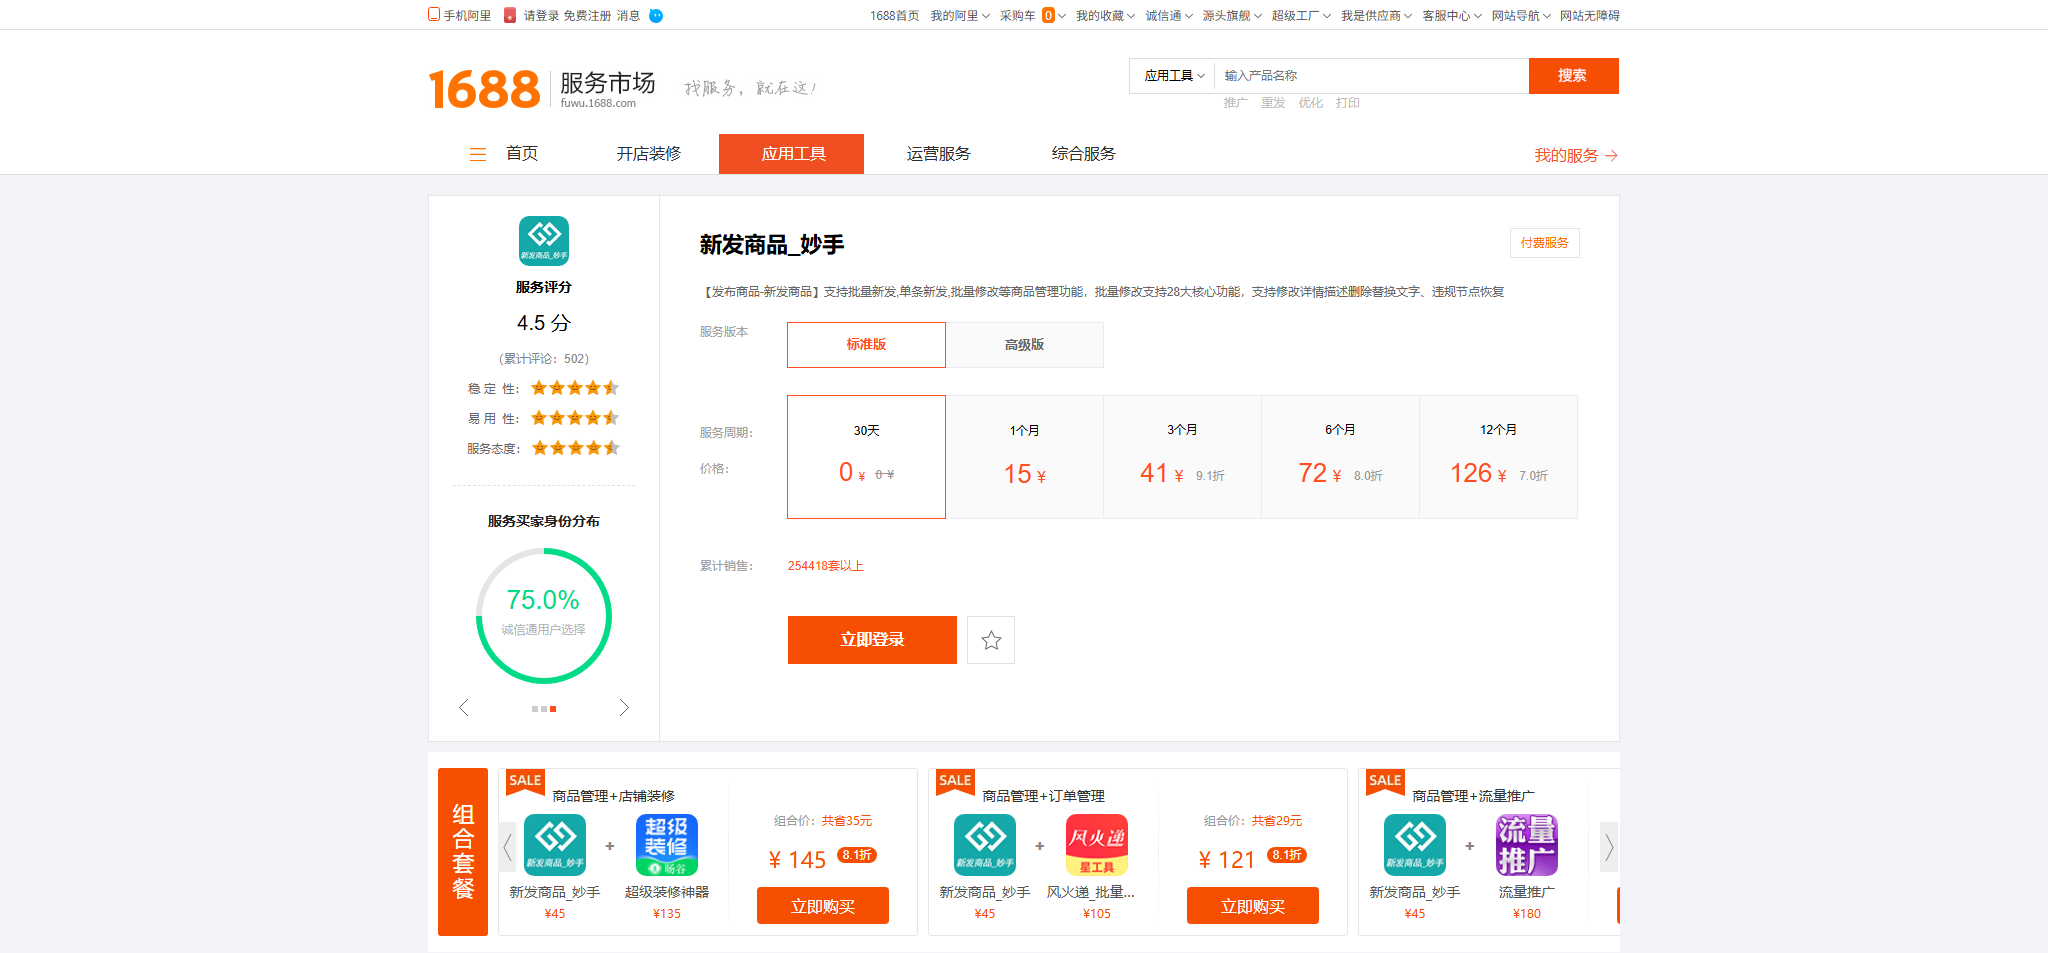Click the red active carousel dot
The image size is (2048, 953).
[x=553, y=709]
